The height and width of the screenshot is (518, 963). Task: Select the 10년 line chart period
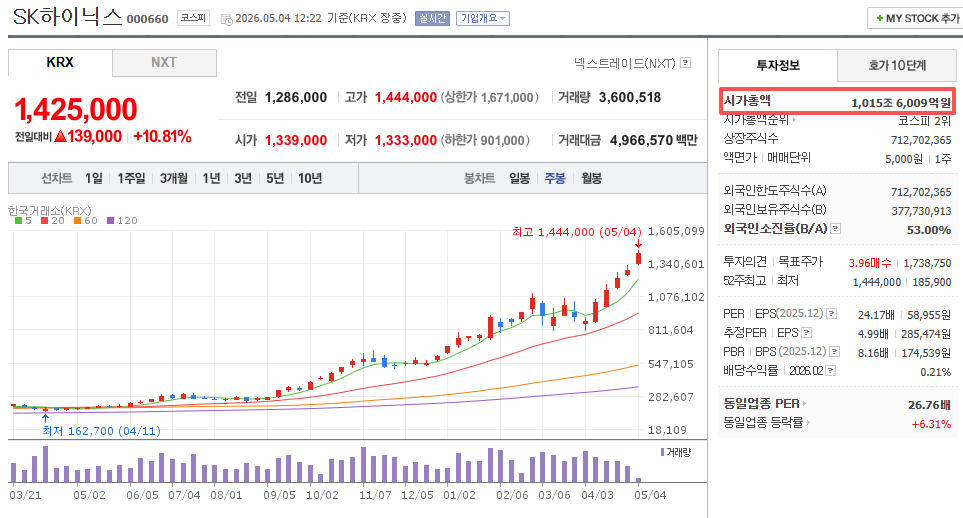pyautogui.click(x=310, y=178)
